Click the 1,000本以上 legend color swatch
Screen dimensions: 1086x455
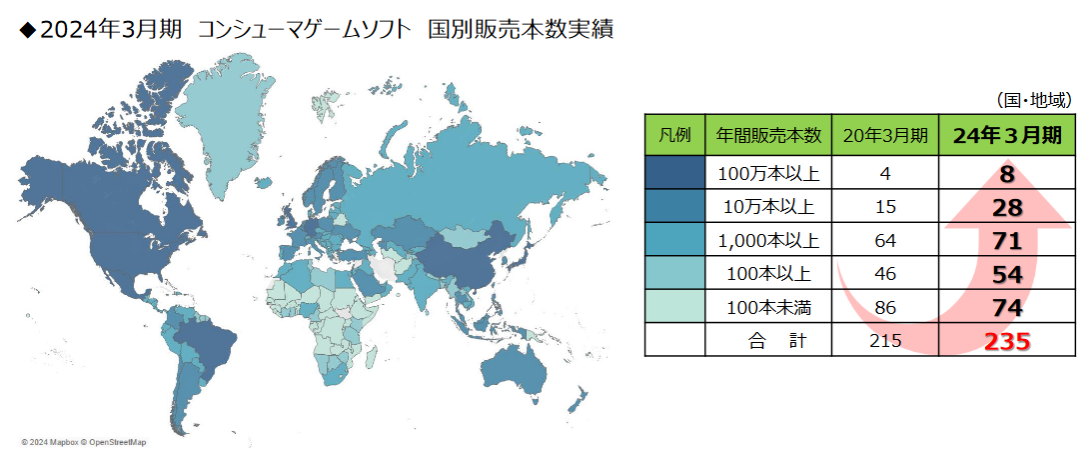pyautogui.click(x=674, y=240)
